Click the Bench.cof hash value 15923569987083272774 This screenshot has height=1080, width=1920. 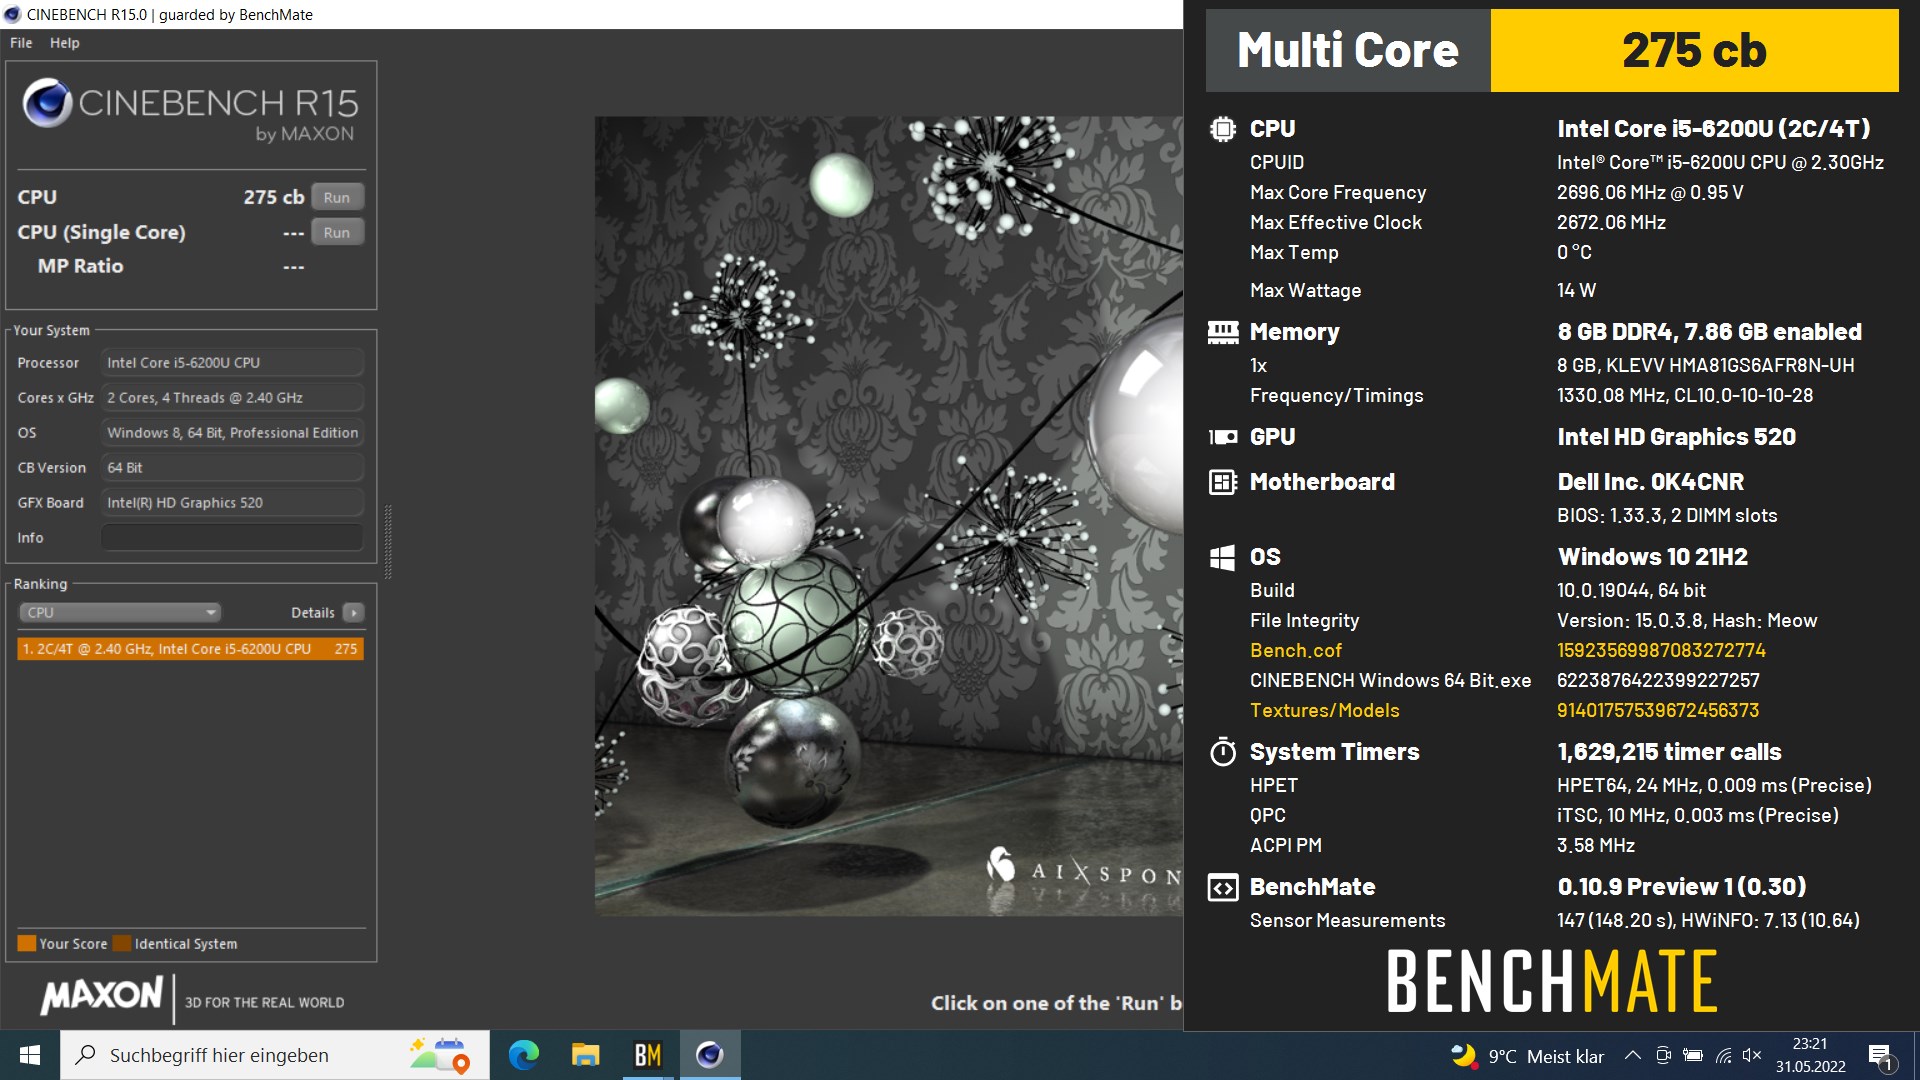(x=1661, y=650)
